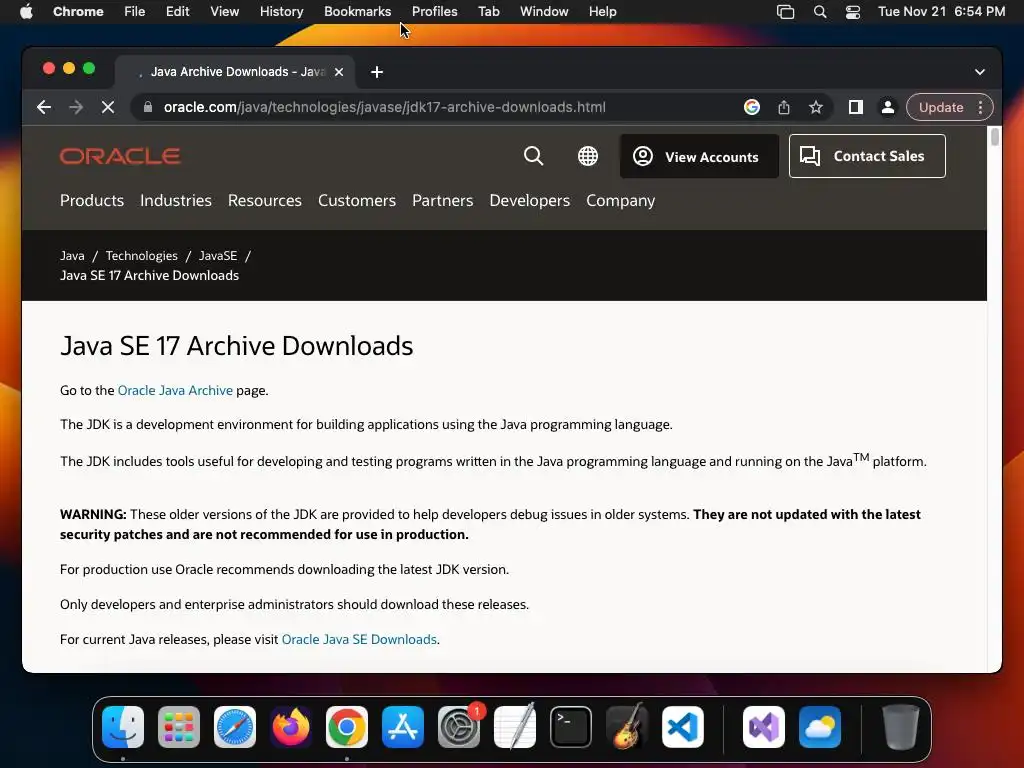Image resolution: width=1024 pixels, height=768 pixels.
Task: Bookmark this page with the star icon
Action: (x=816, y=107)
